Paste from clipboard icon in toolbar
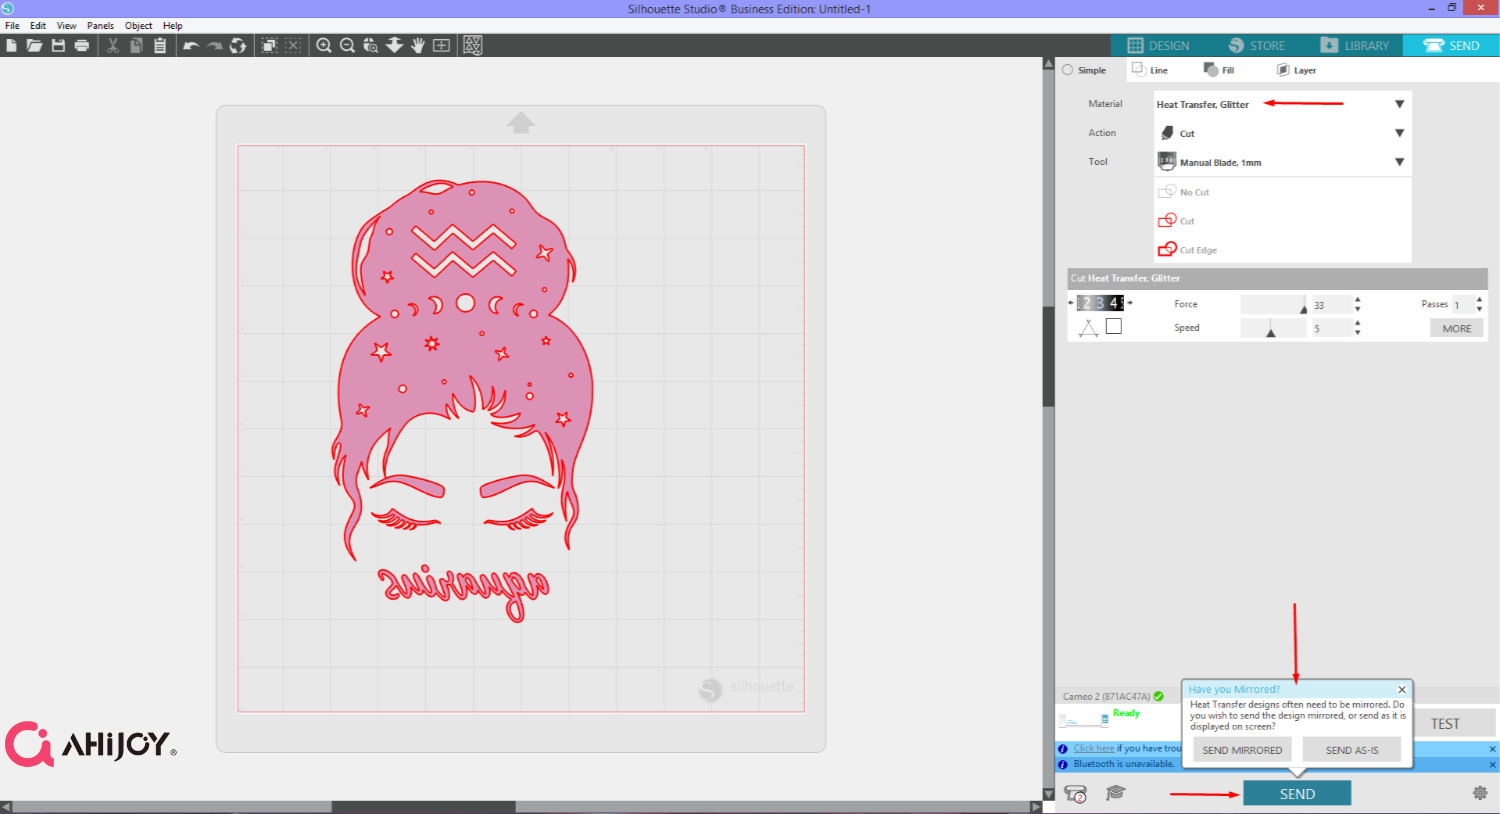This screenshot has width=1500, height=814. tap(160, 46)
